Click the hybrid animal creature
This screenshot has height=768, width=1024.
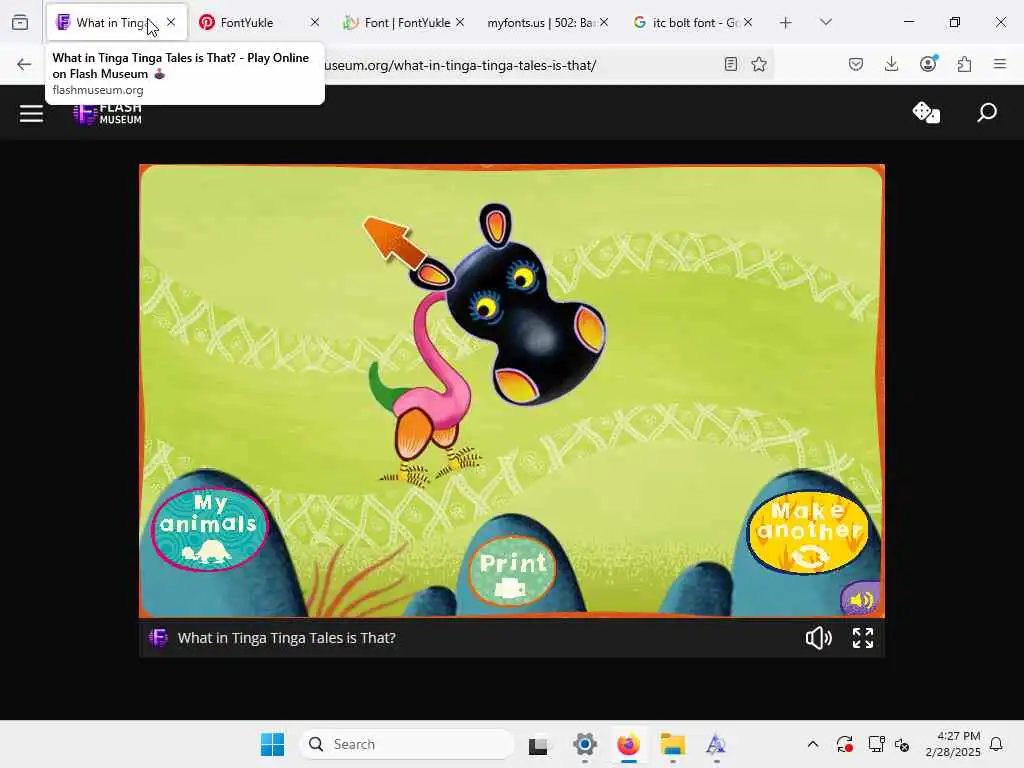490,346
